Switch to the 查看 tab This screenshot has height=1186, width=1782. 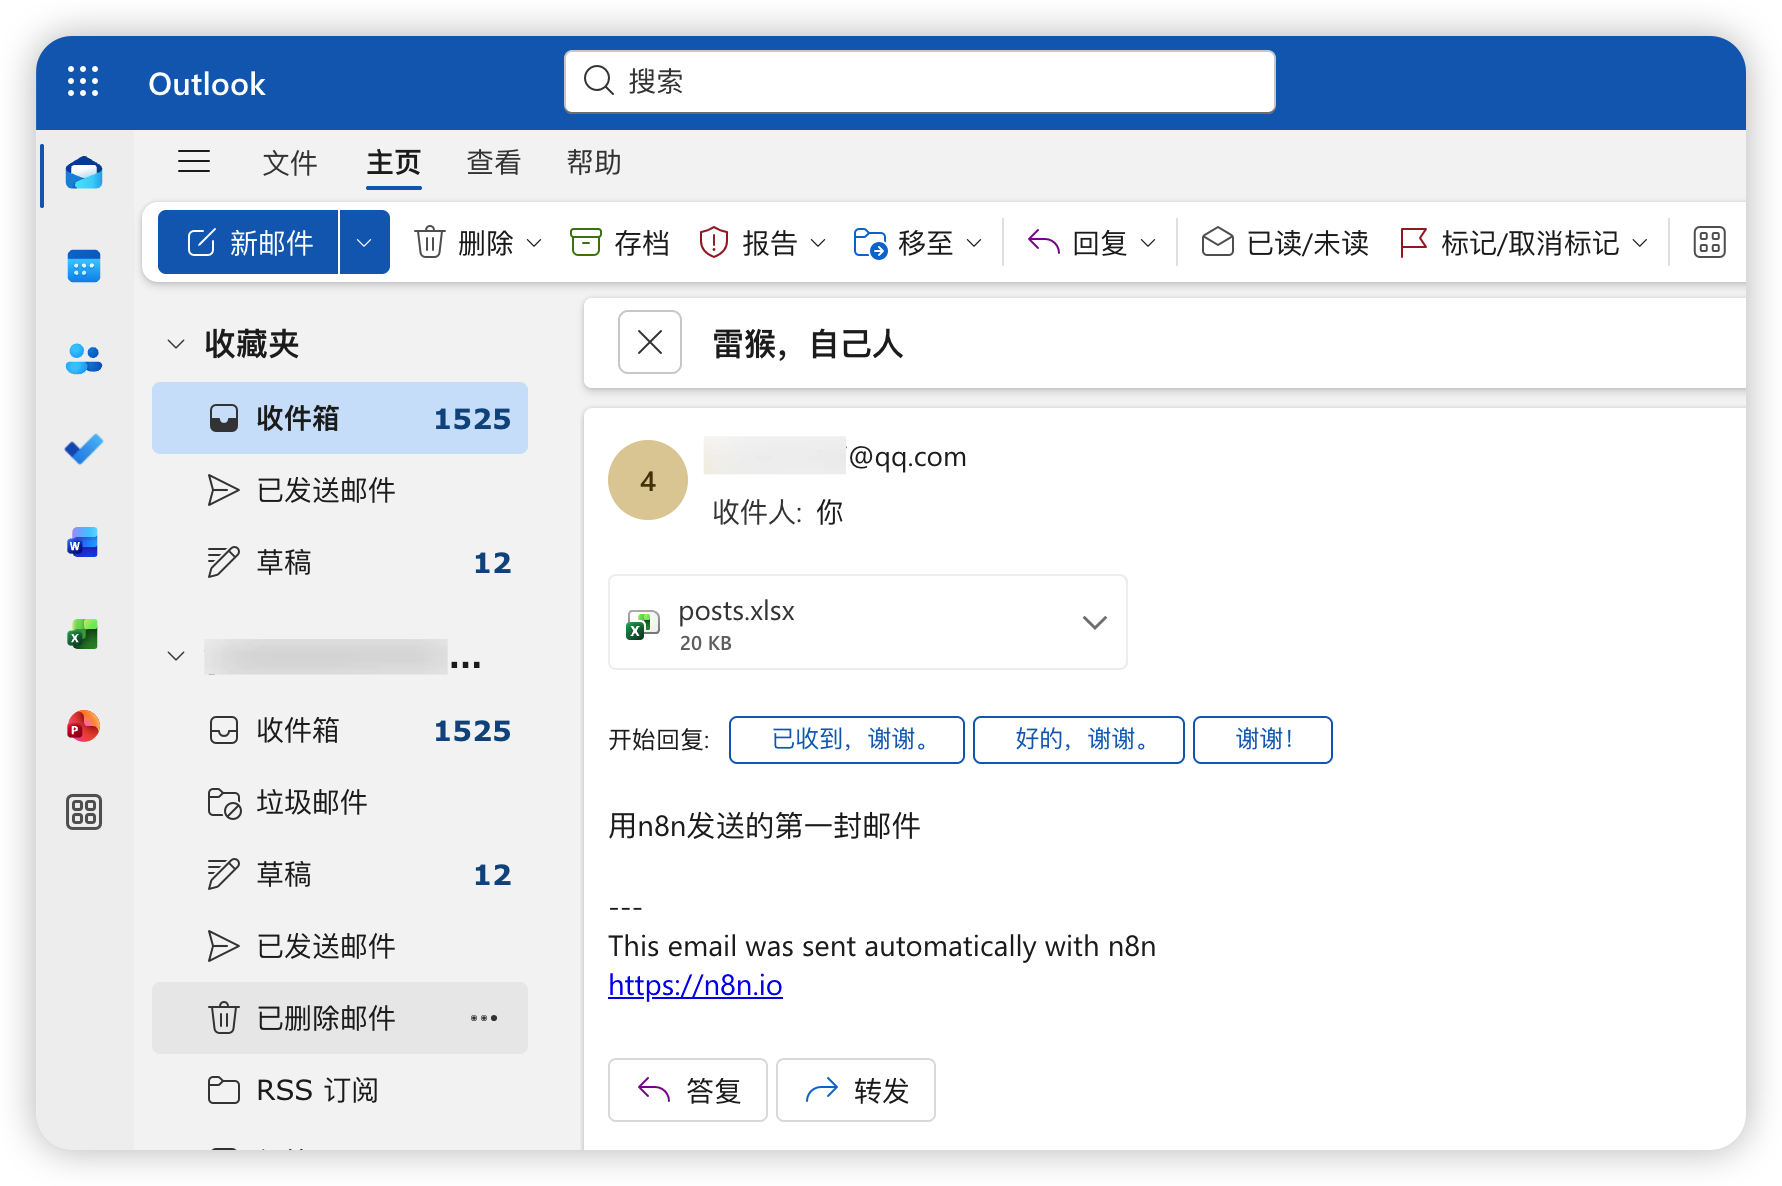click(494, 162)
